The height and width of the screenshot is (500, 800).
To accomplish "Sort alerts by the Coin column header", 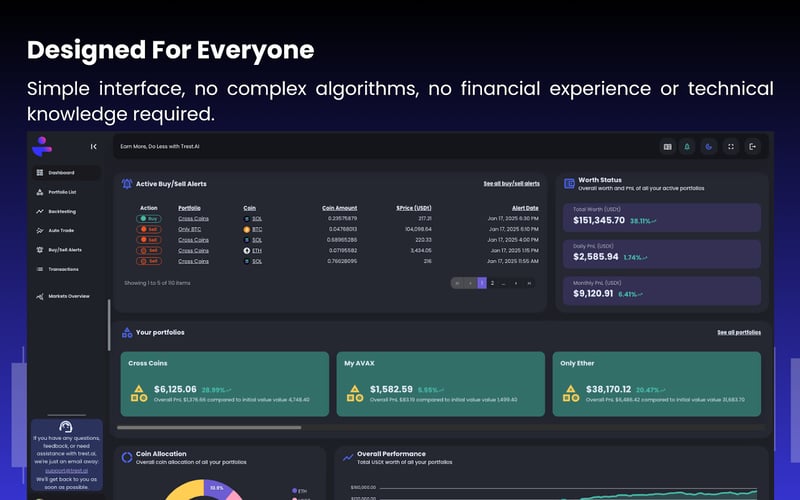I will click(249, 208).
